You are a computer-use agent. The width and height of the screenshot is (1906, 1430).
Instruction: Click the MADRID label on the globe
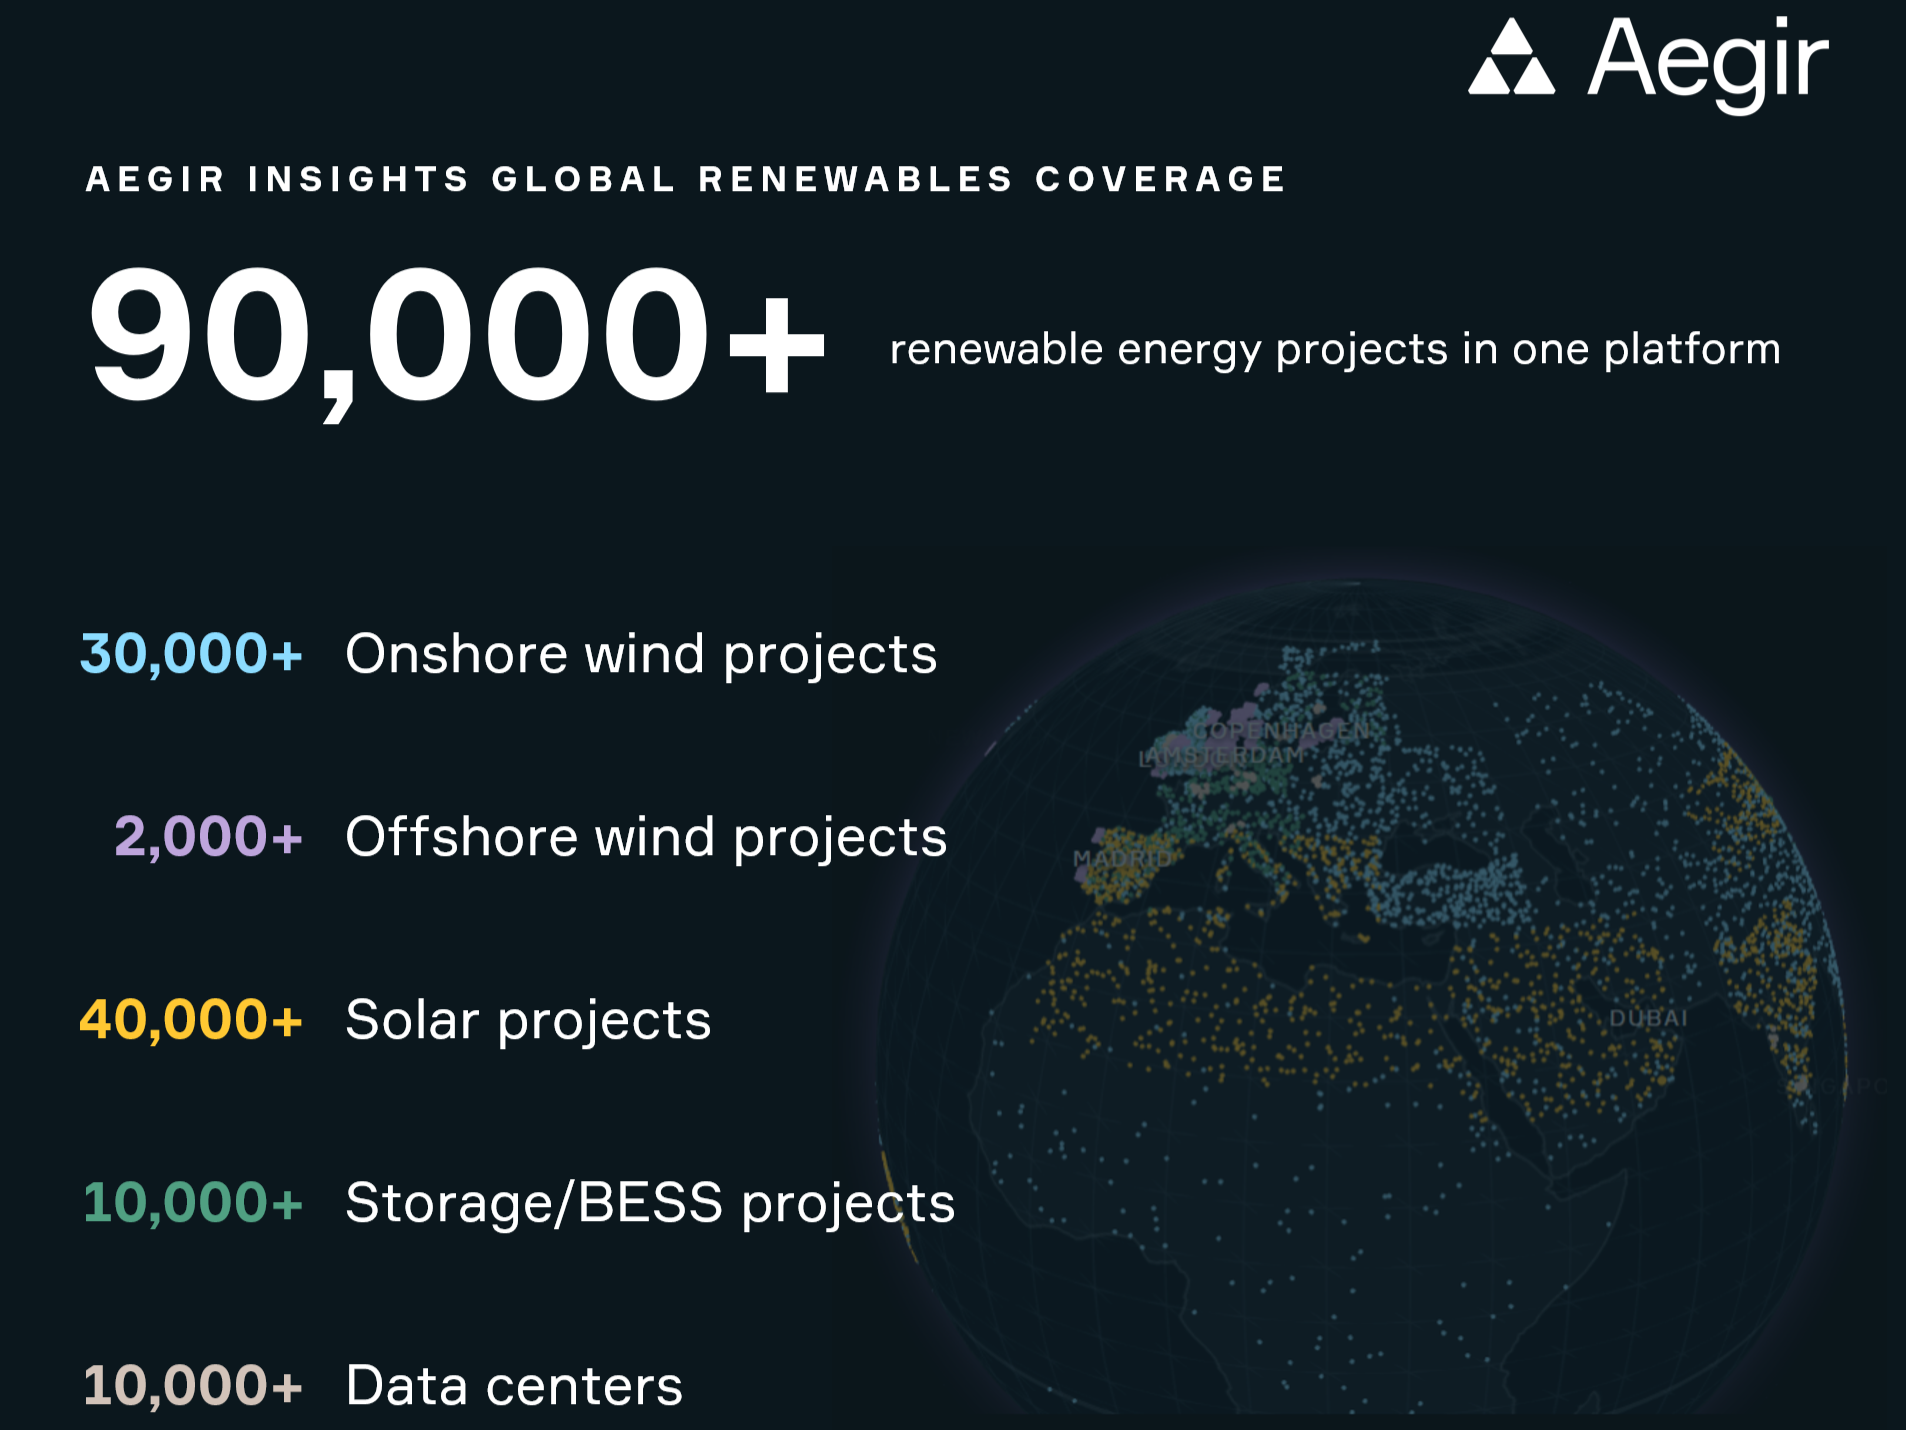tap(1122, 859)
